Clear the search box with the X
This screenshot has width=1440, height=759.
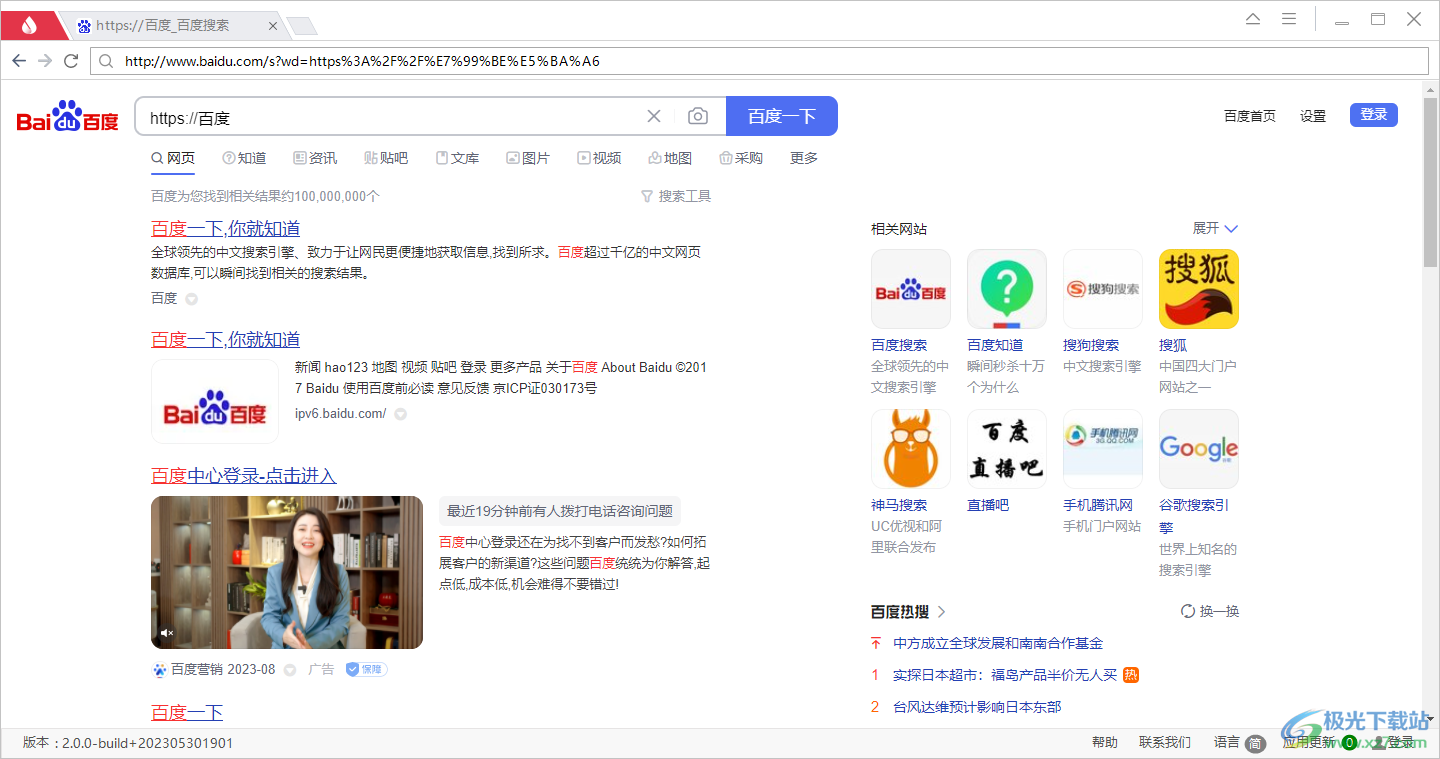click(654, 116)
